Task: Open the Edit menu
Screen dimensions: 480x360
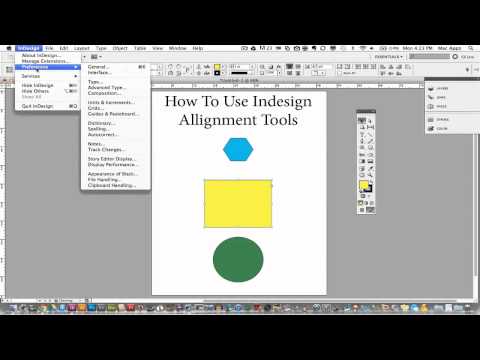Action: [64, 48]
